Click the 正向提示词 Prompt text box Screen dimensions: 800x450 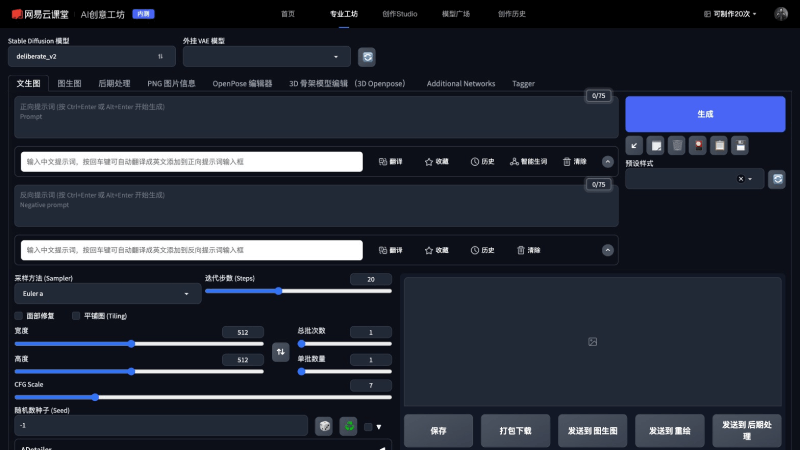pos(300,117)
